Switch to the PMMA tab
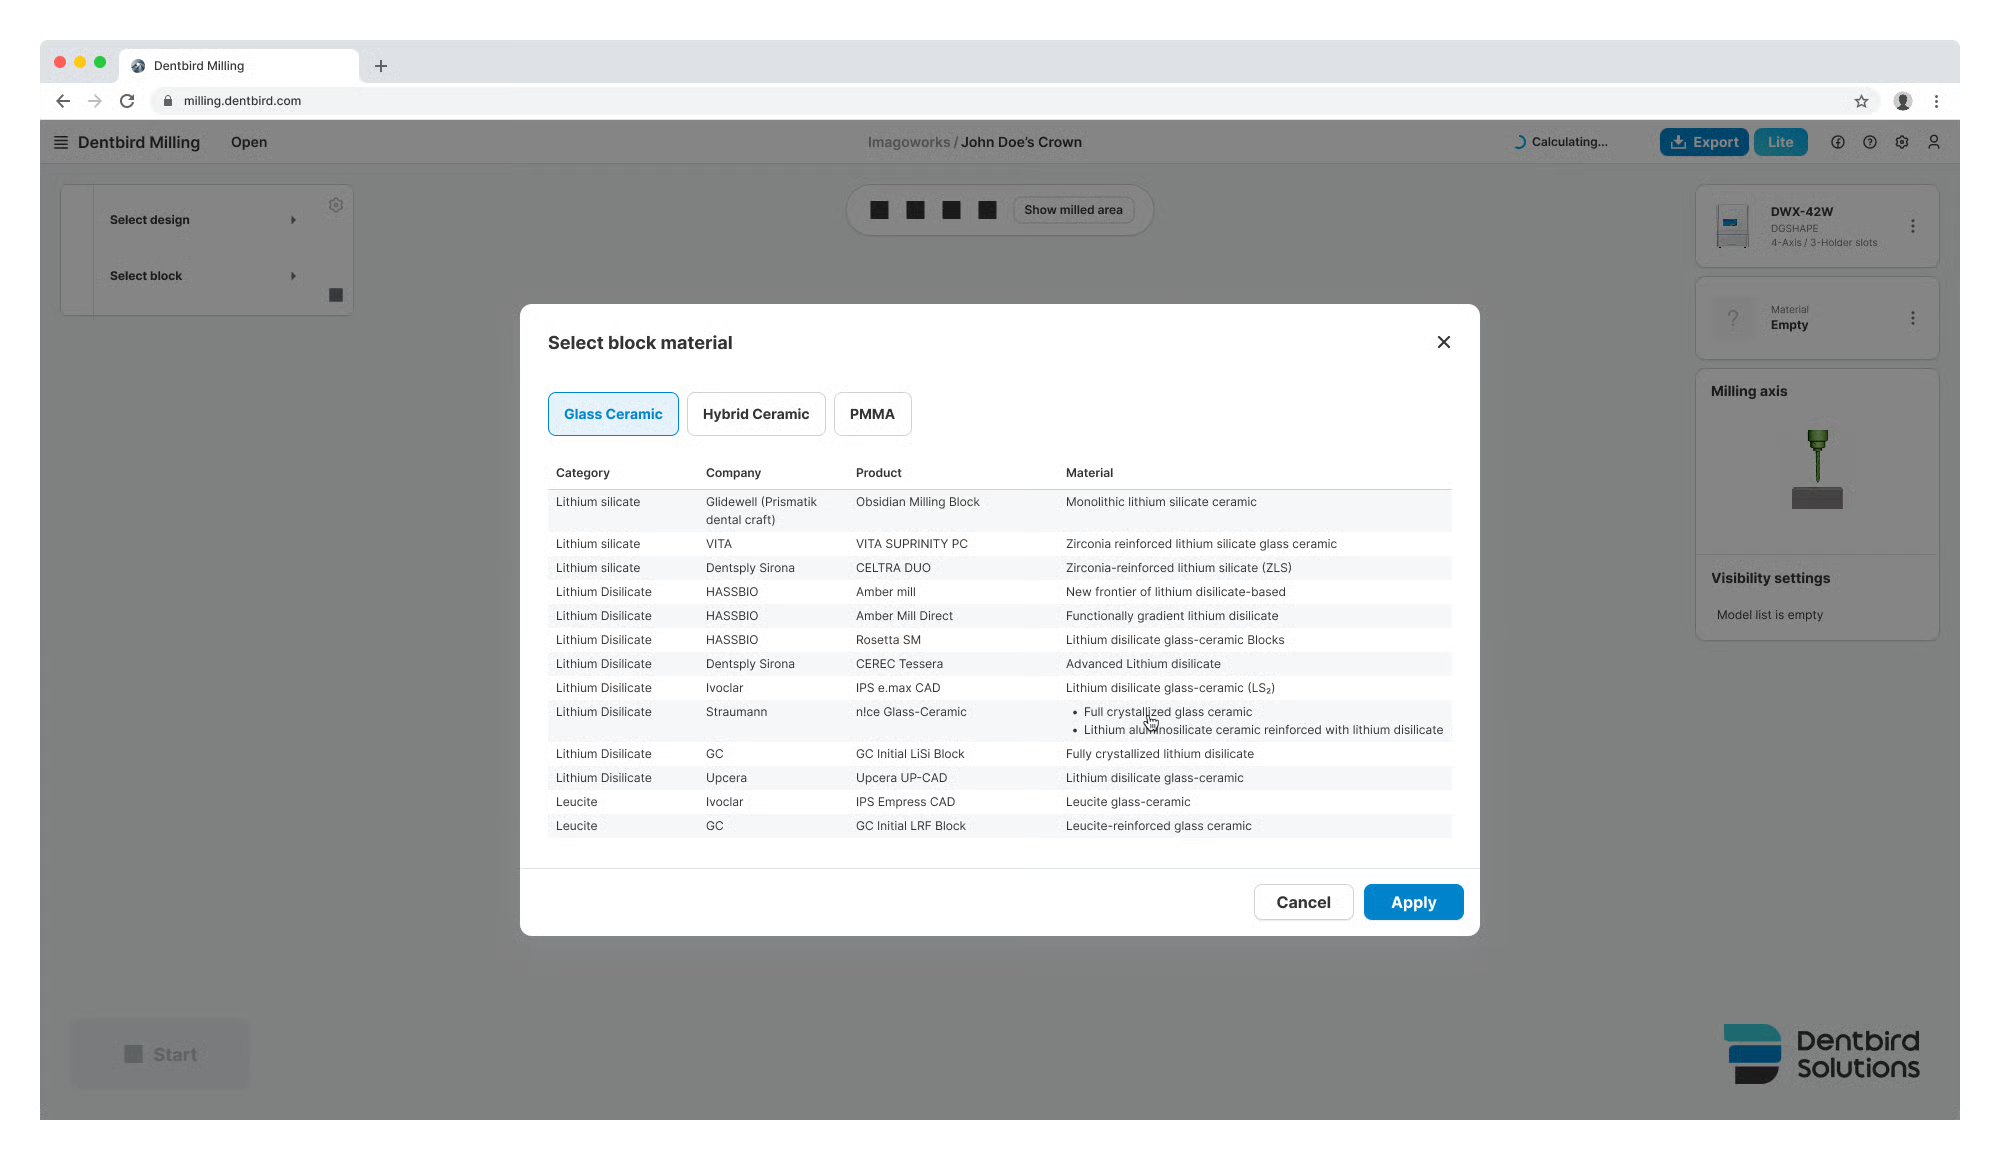 point(872,414)
